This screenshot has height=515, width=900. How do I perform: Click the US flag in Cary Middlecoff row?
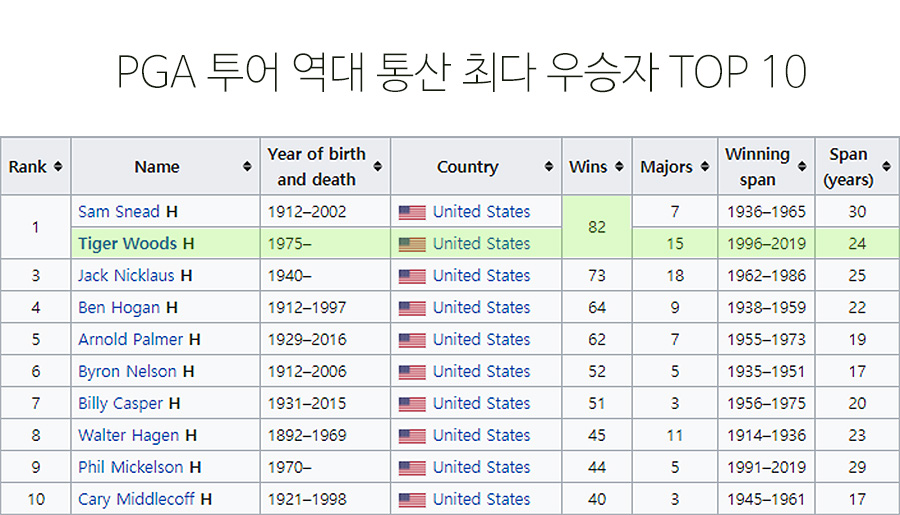tap(412, 500)
